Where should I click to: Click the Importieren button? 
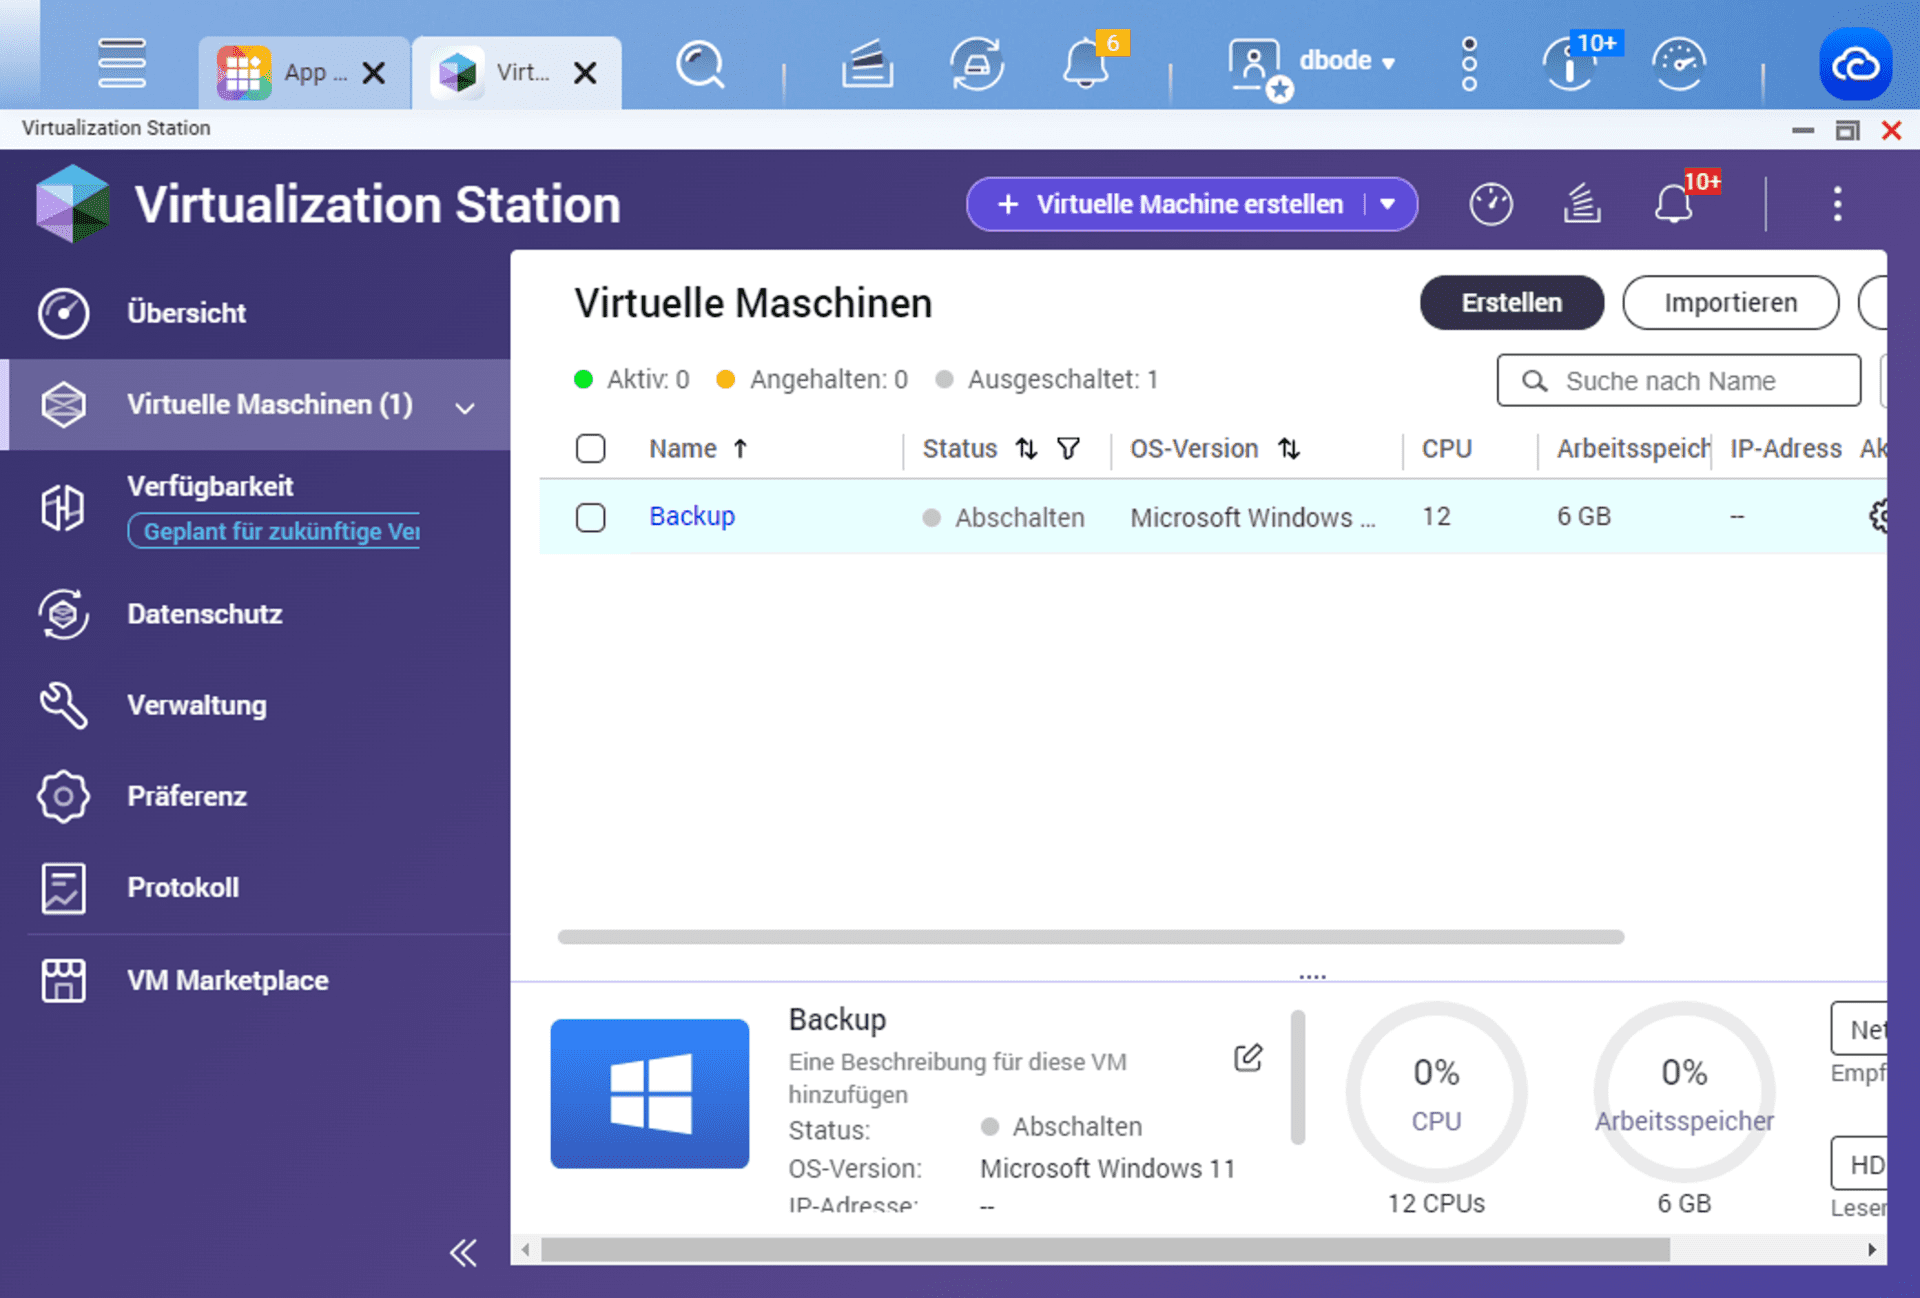point(1730,303)
